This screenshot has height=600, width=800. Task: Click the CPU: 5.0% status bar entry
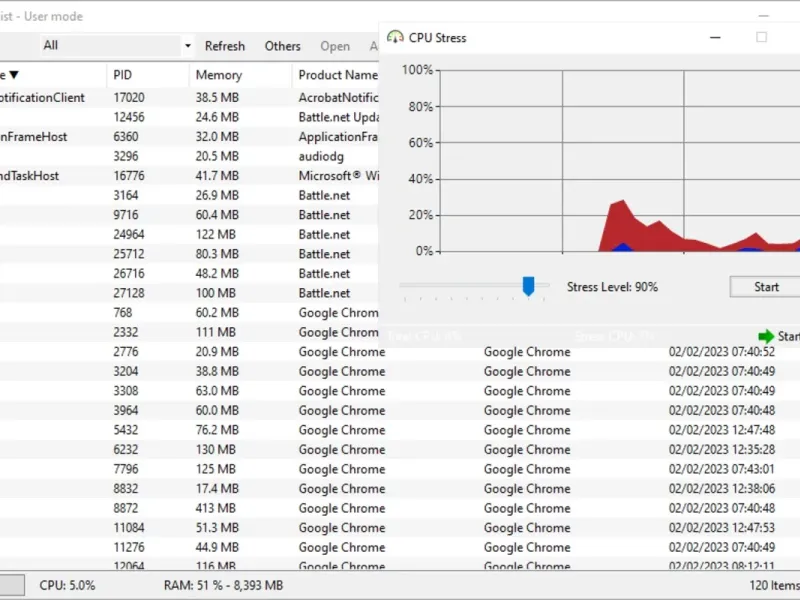point(67,585)
